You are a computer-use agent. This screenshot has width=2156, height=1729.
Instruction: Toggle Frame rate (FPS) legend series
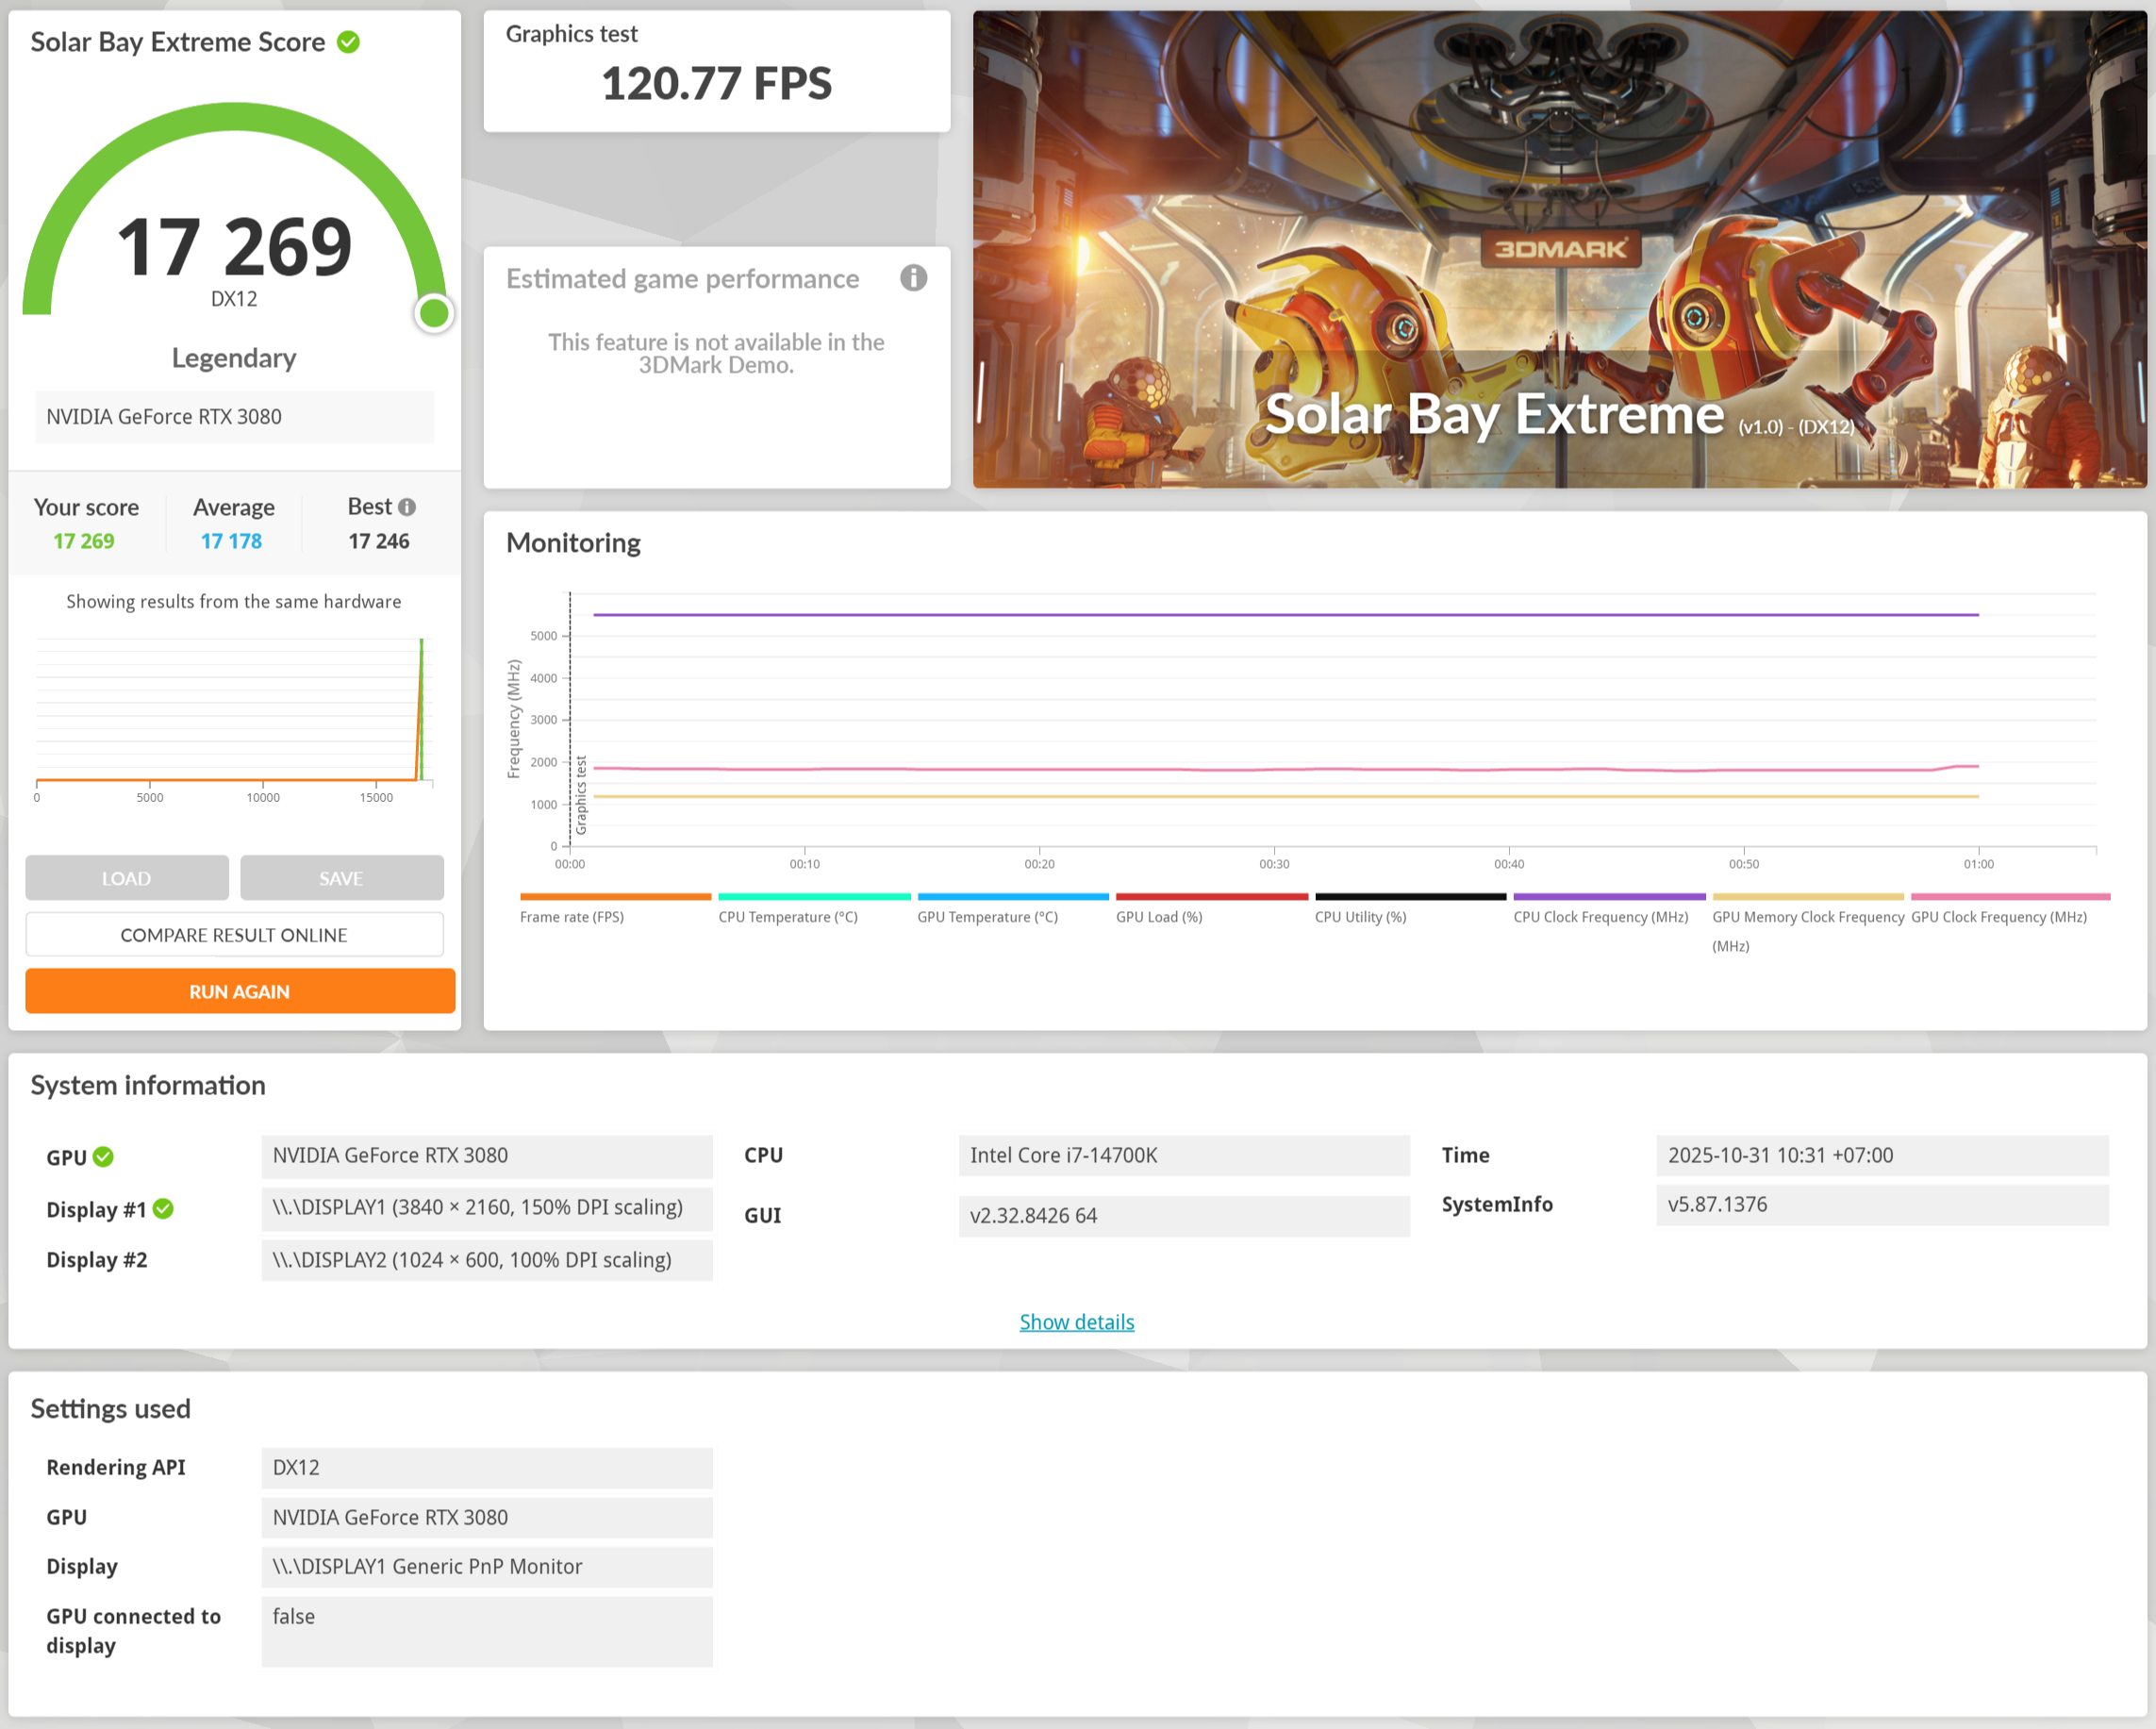point(572,916)
